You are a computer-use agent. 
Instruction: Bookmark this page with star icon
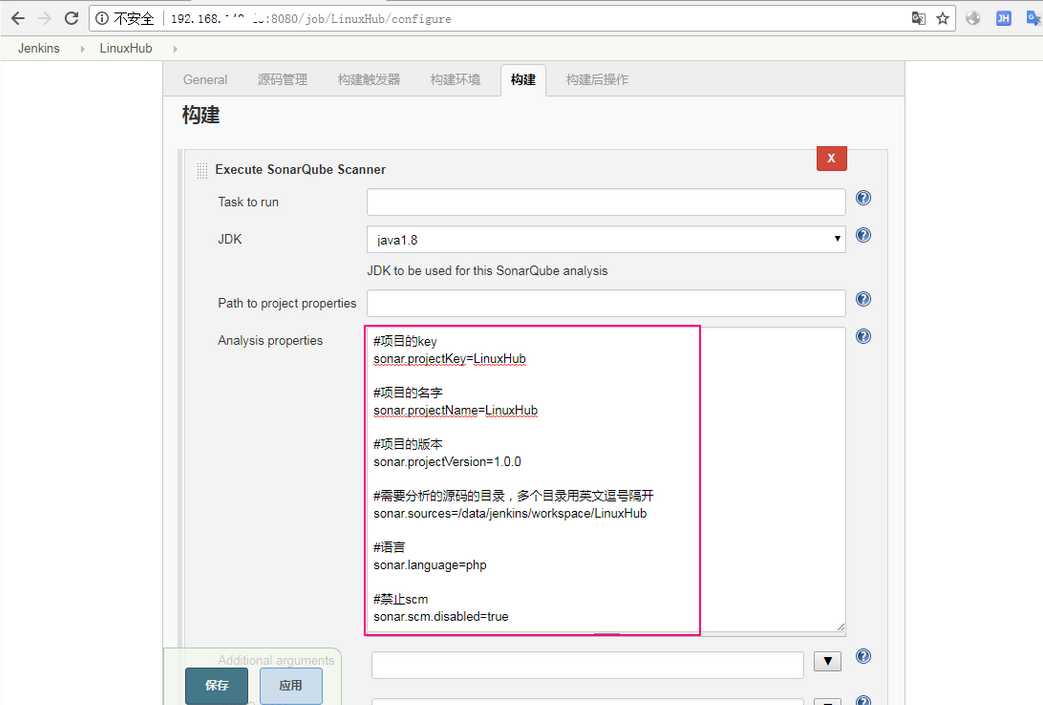[943, 19]
